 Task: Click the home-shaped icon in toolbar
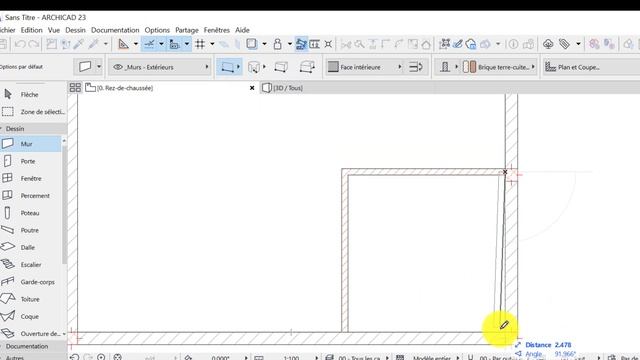pyautogui.click(x=426, y=44)
